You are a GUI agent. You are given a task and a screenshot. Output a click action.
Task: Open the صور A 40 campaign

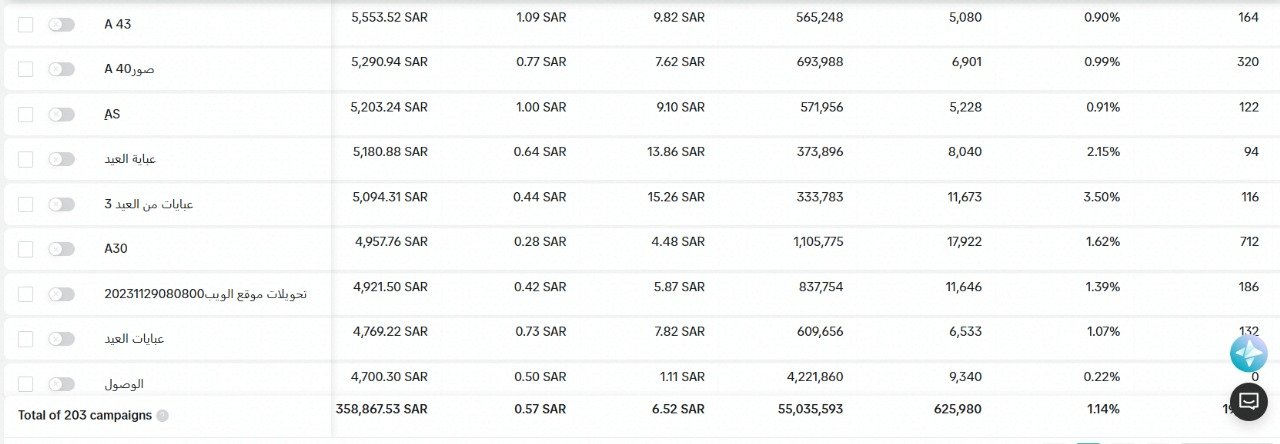(129, 69)
